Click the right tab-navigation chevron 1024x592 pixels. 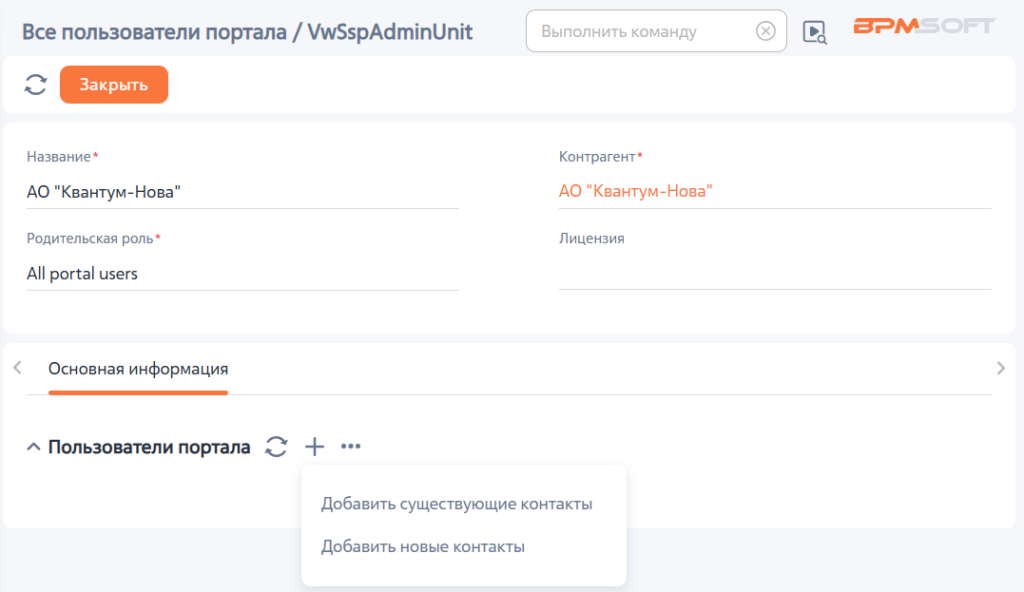pyautogui.click(x=1000, y=368)
